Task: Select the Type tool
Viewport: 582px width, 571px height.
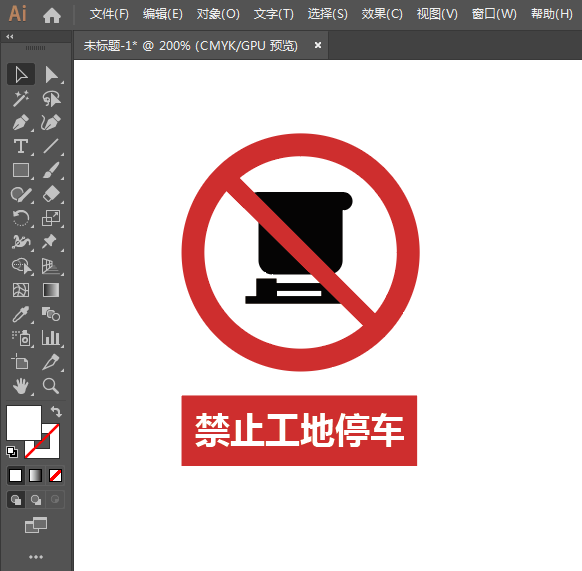Action: tap(21, 146)
